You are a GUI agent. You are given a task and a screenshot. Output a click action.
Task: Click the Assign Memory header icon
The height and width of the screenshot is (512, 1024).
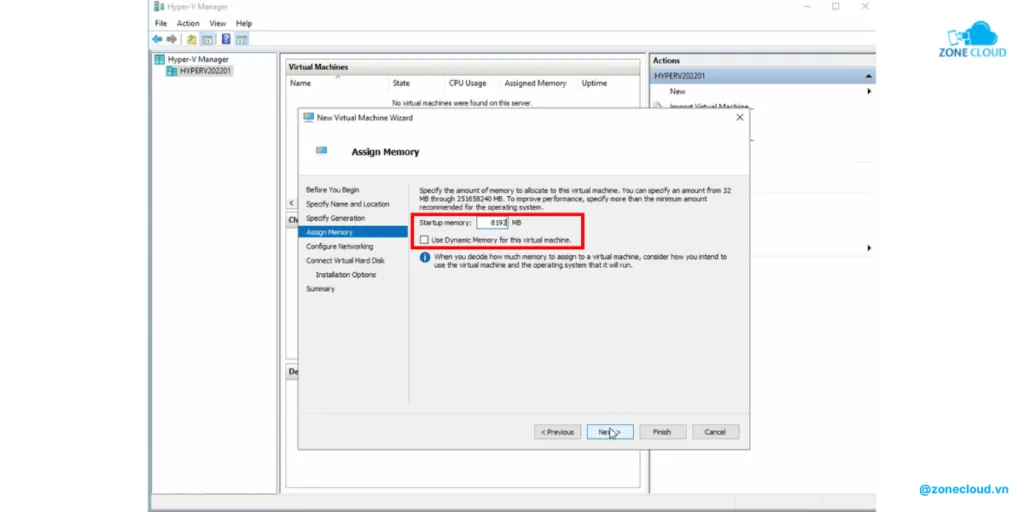(321, 150)
